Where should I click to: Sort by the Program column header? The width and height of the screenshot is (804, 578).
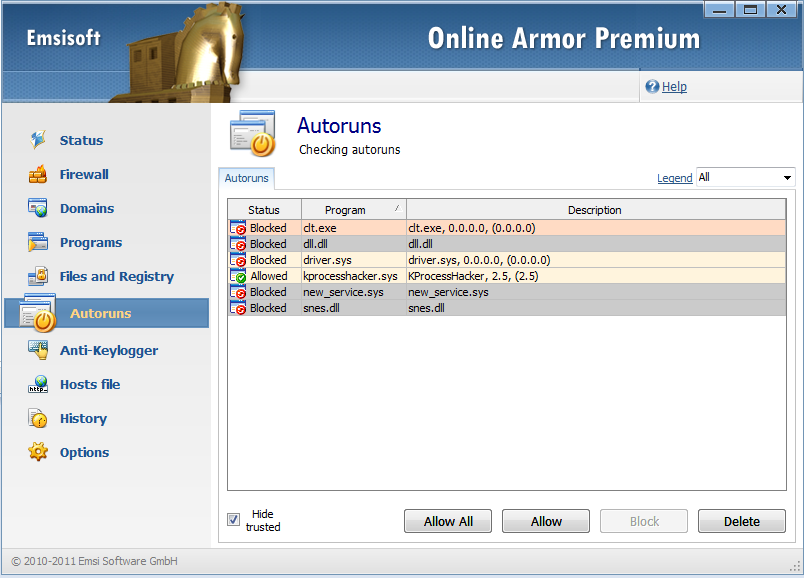pos(354,210)
